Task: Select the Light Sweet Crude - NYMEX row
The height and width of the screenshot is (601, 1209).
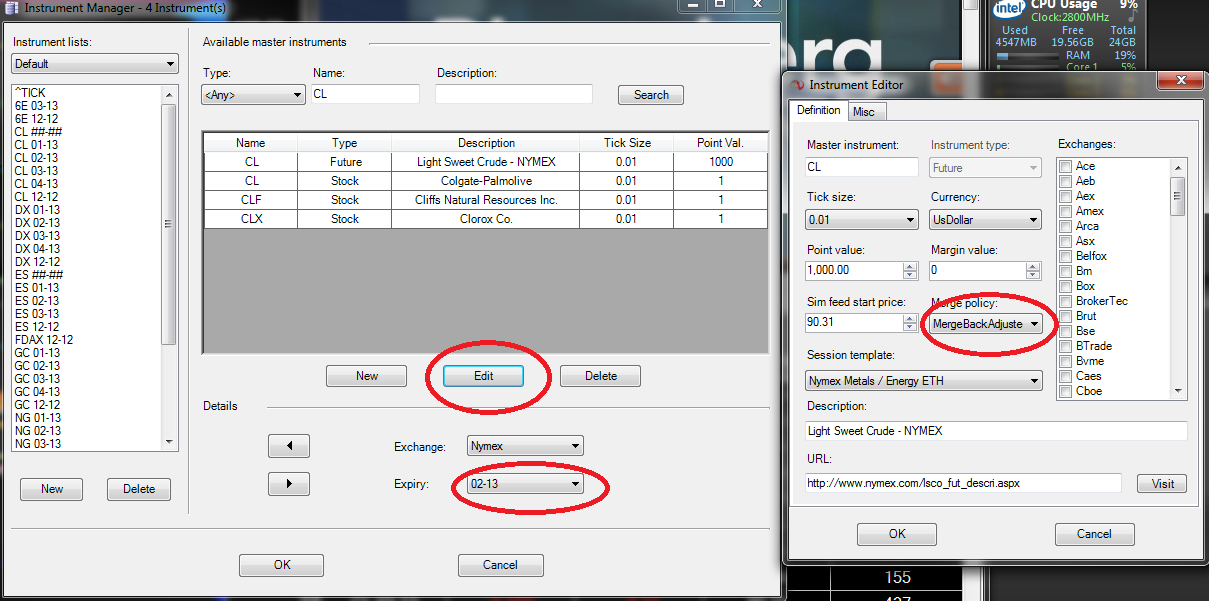Action: coord(486,162)
